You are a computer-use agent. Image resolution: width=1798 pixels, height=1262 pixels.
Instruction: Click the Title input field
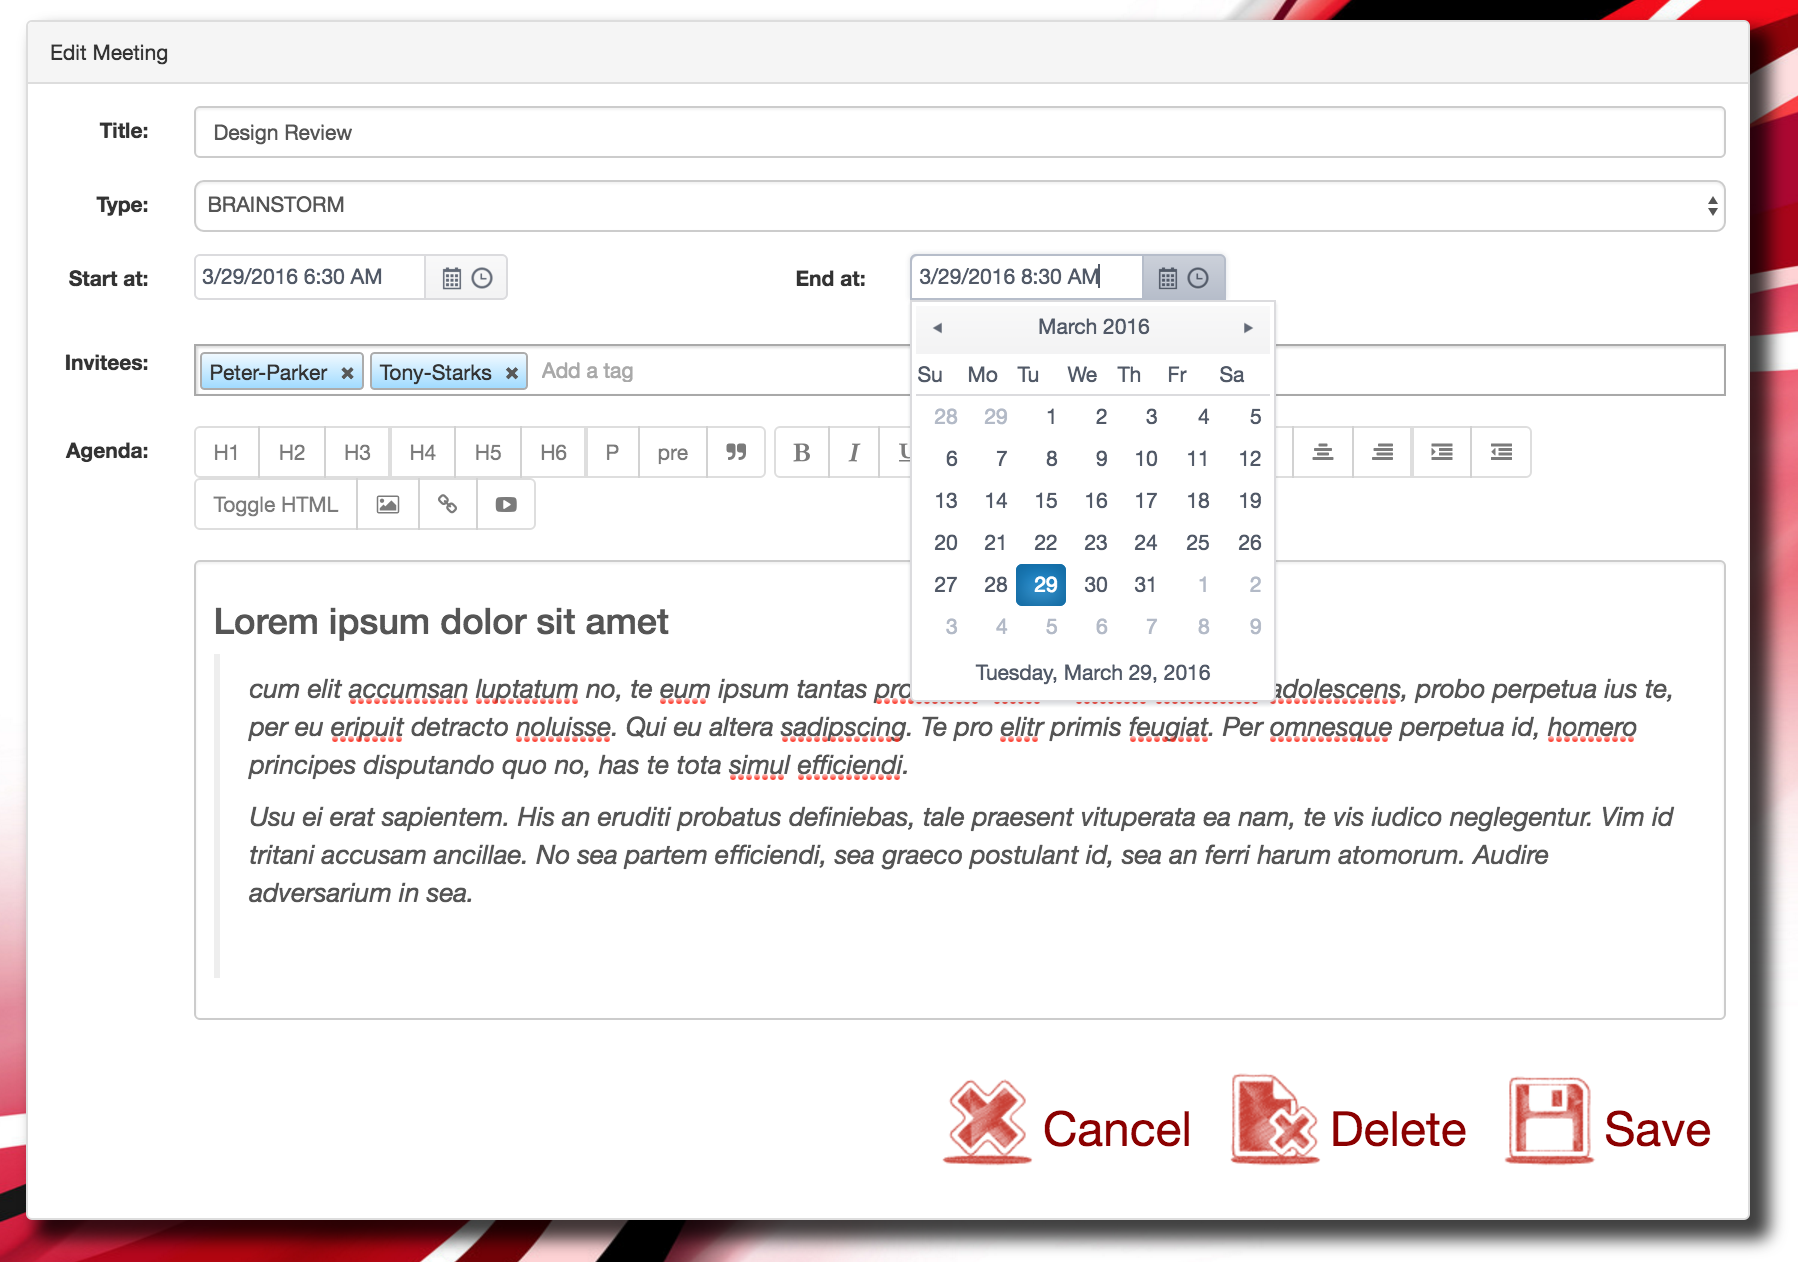point(960,132)
